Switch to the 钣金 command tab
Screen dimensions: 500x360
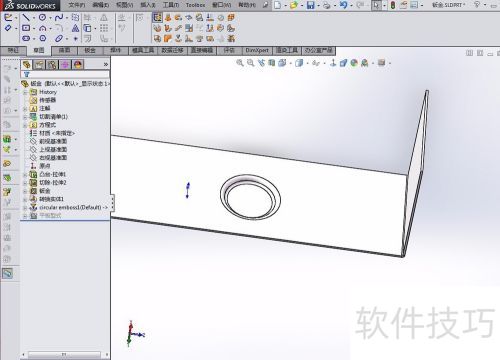tap(90, 50)
